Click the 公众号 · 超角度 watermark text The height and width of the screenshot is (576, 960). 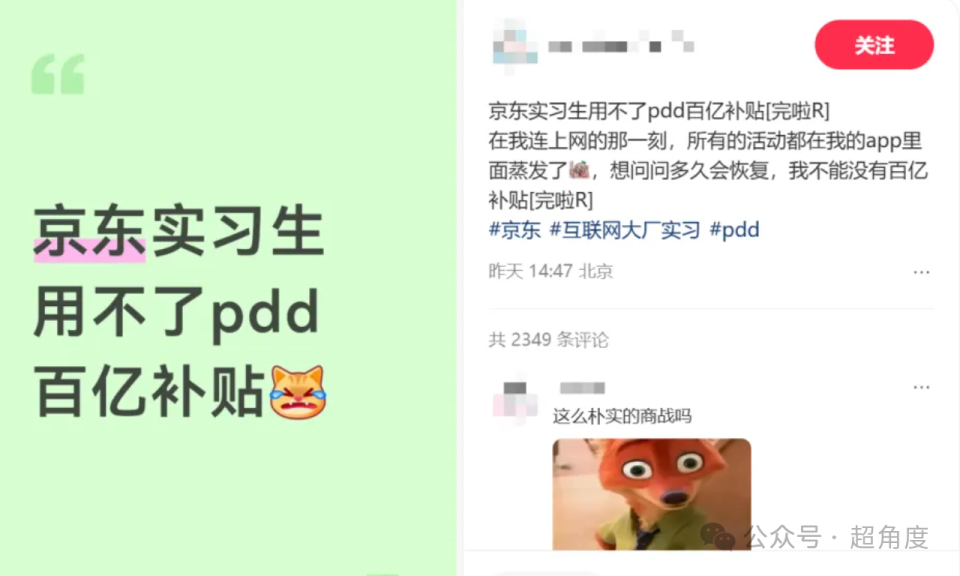tap(836, 537)
